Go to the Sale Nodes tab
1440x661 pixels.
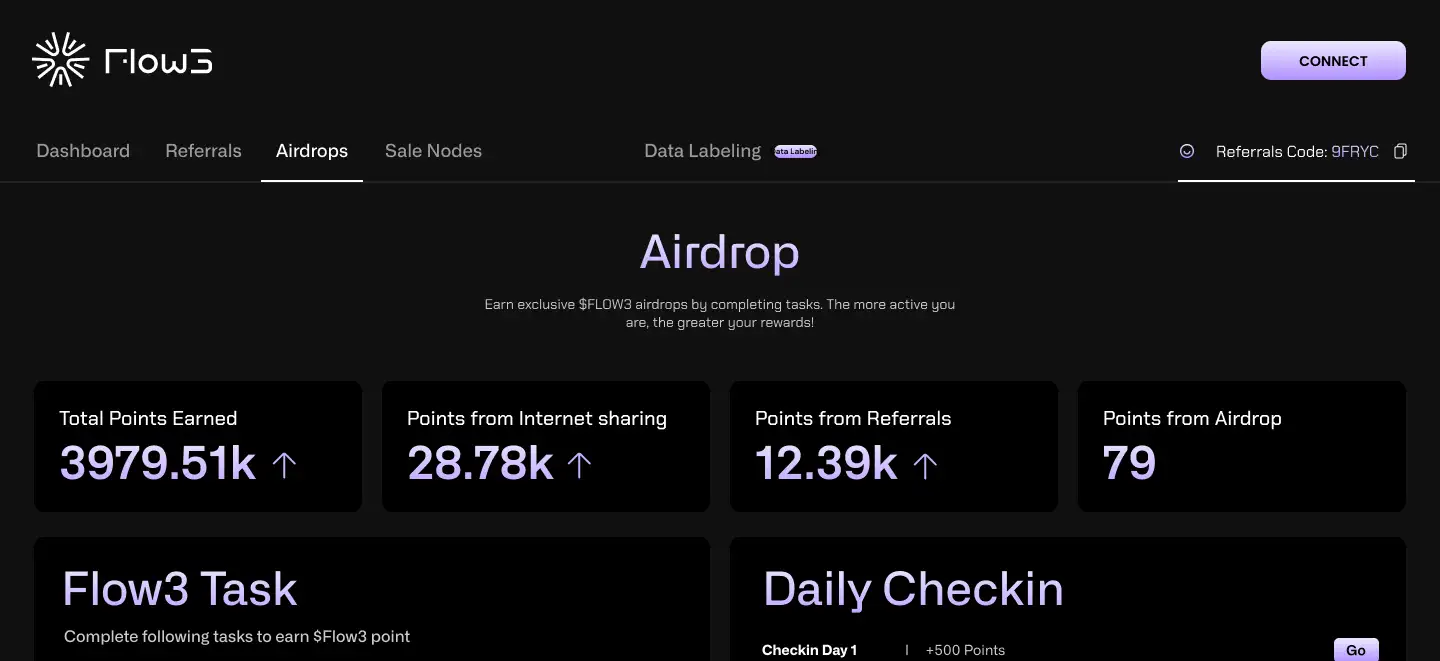pos(433,151)
